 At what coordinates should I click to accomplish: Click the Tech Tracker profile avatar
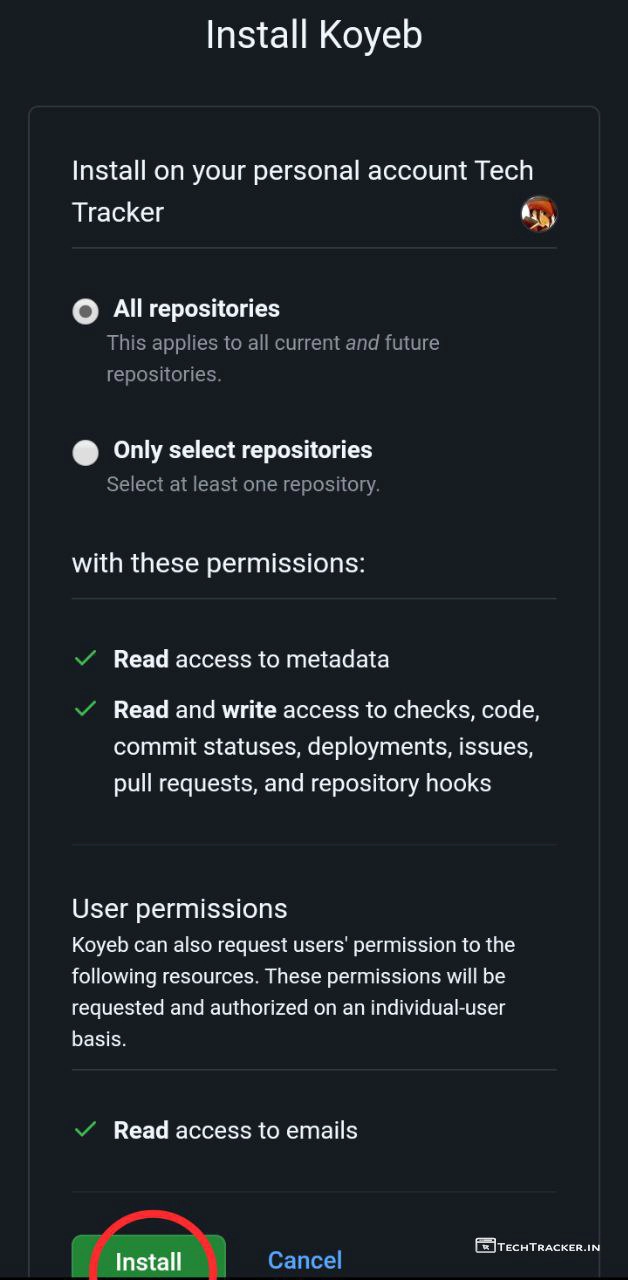tap(538, 214)
